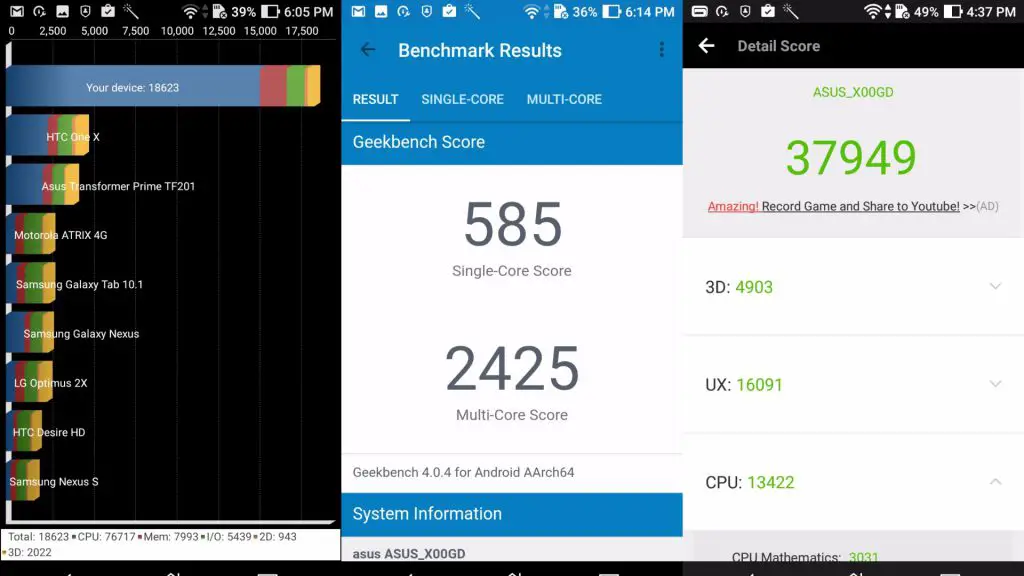1024x576 pixels.
Task: Tap the green ASUS_X00GD device name
Action: (853, 92)
